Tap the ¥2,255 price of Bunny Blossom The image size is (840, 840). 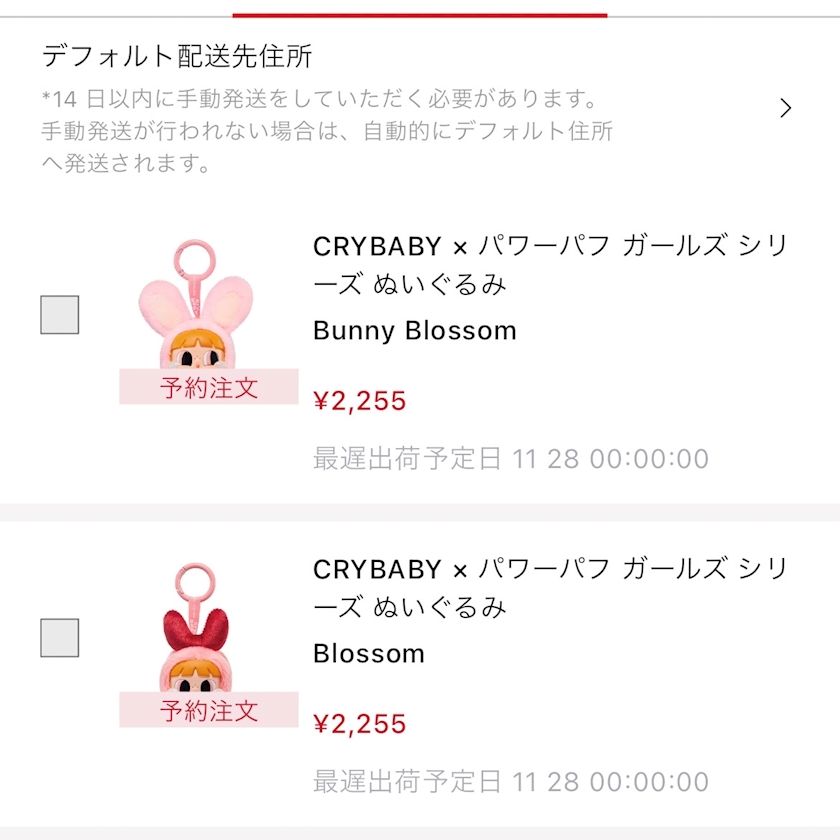360,401
